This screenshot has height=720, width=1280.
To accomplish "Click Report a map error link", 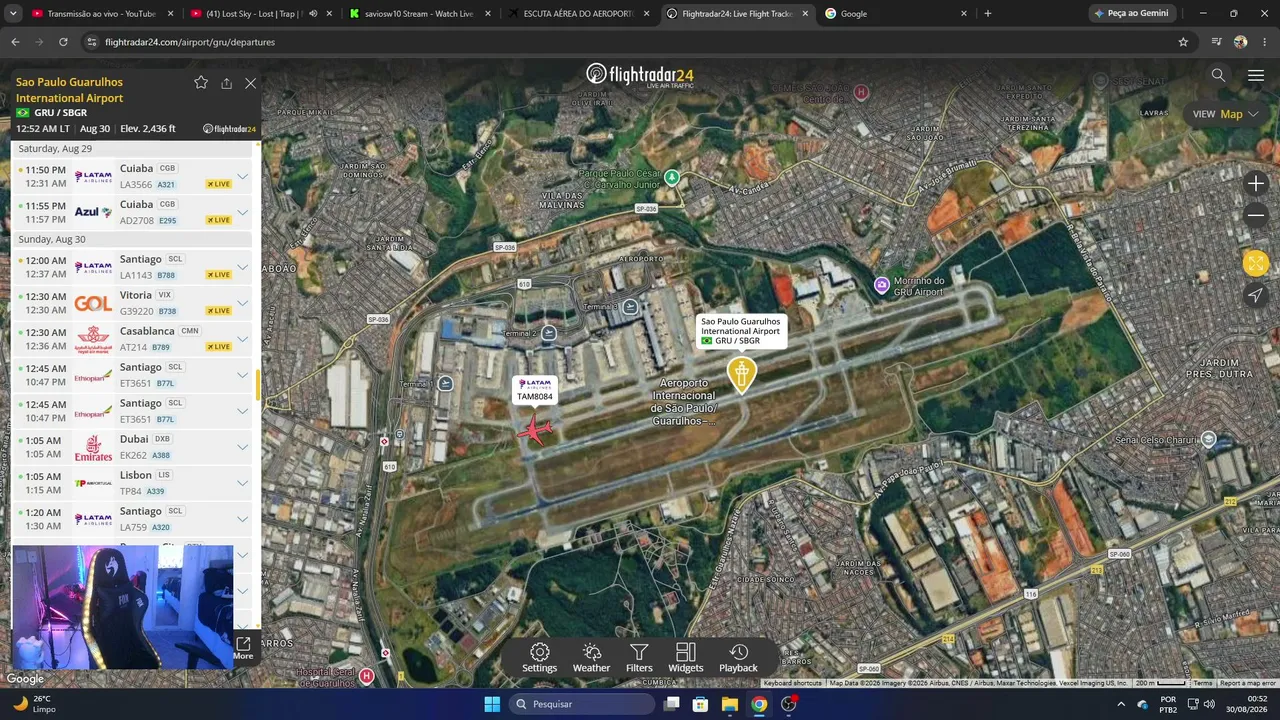I will (1247, 683).
